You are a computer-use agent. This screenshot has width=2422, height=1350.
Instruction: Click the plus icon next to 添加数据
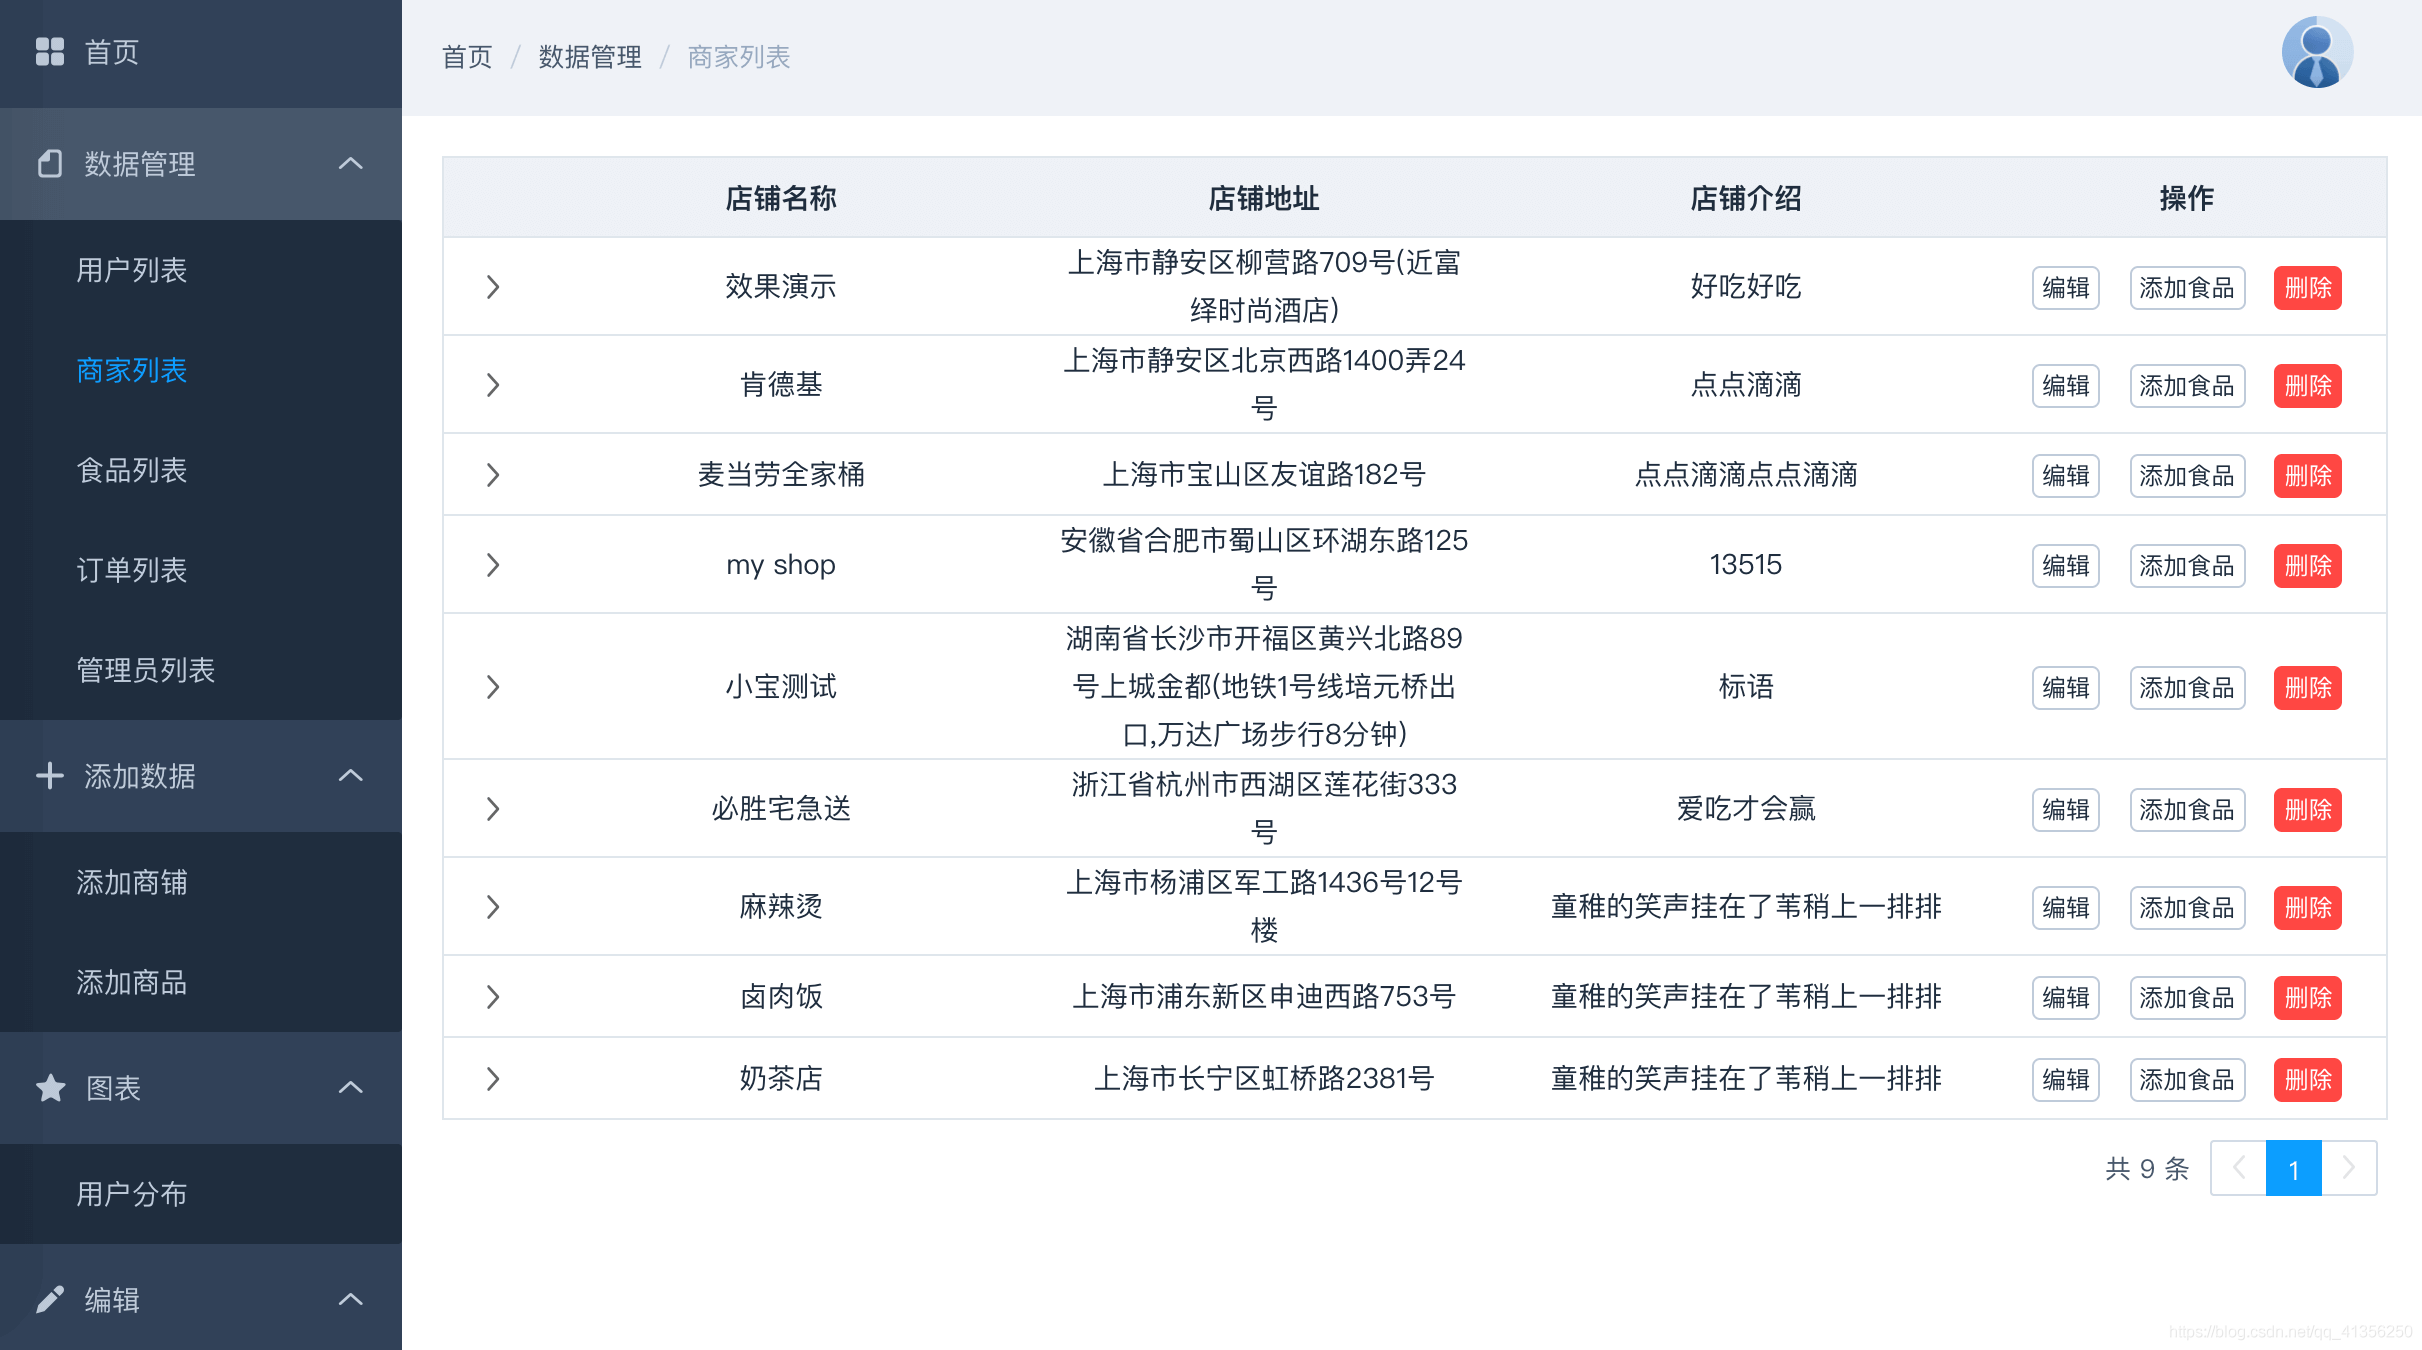(50, 776)
